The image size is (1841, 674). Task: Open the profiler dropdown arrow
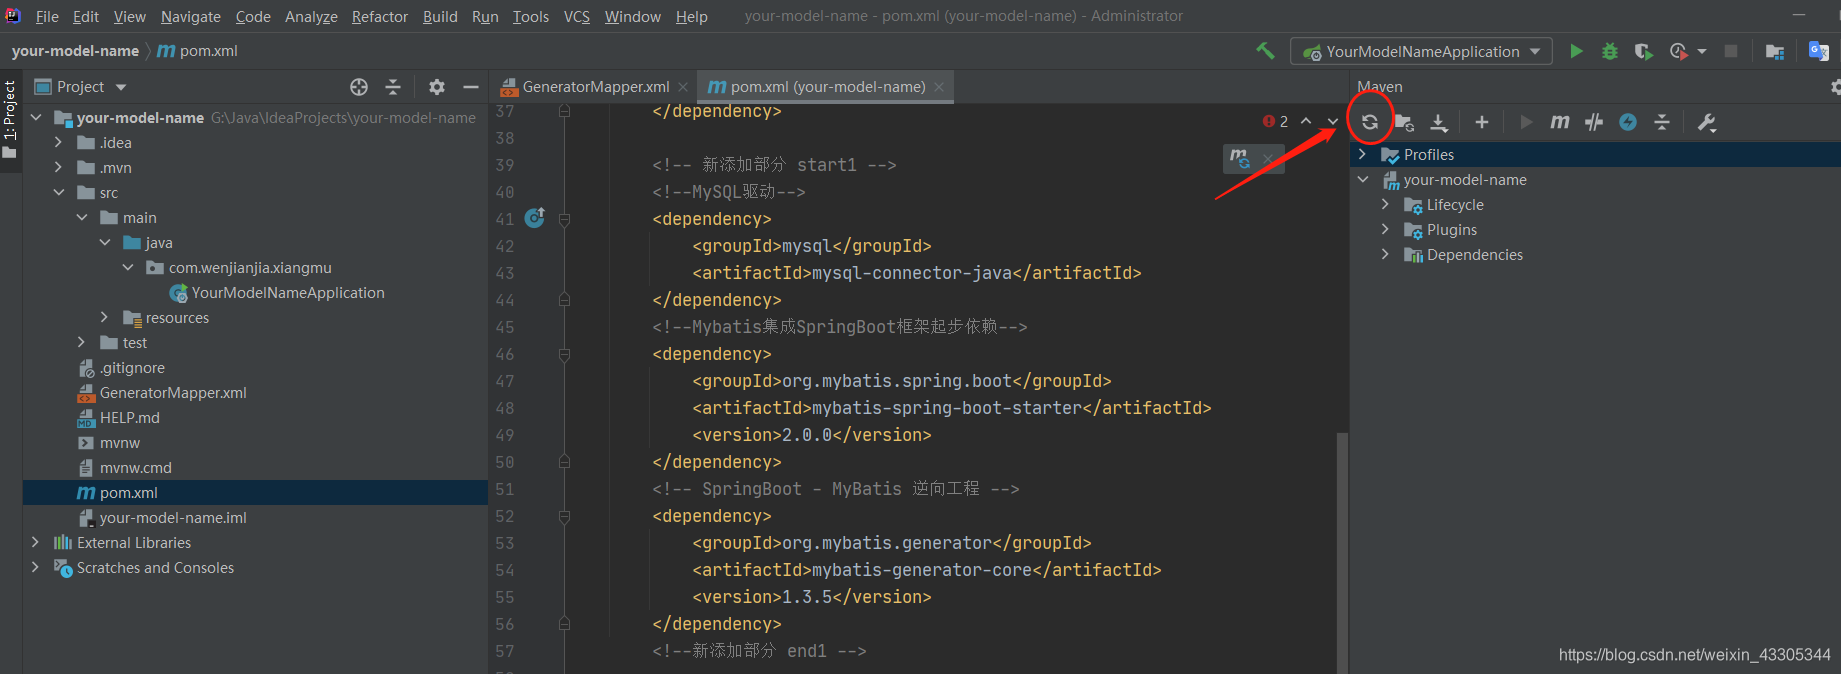[1702, 51]
